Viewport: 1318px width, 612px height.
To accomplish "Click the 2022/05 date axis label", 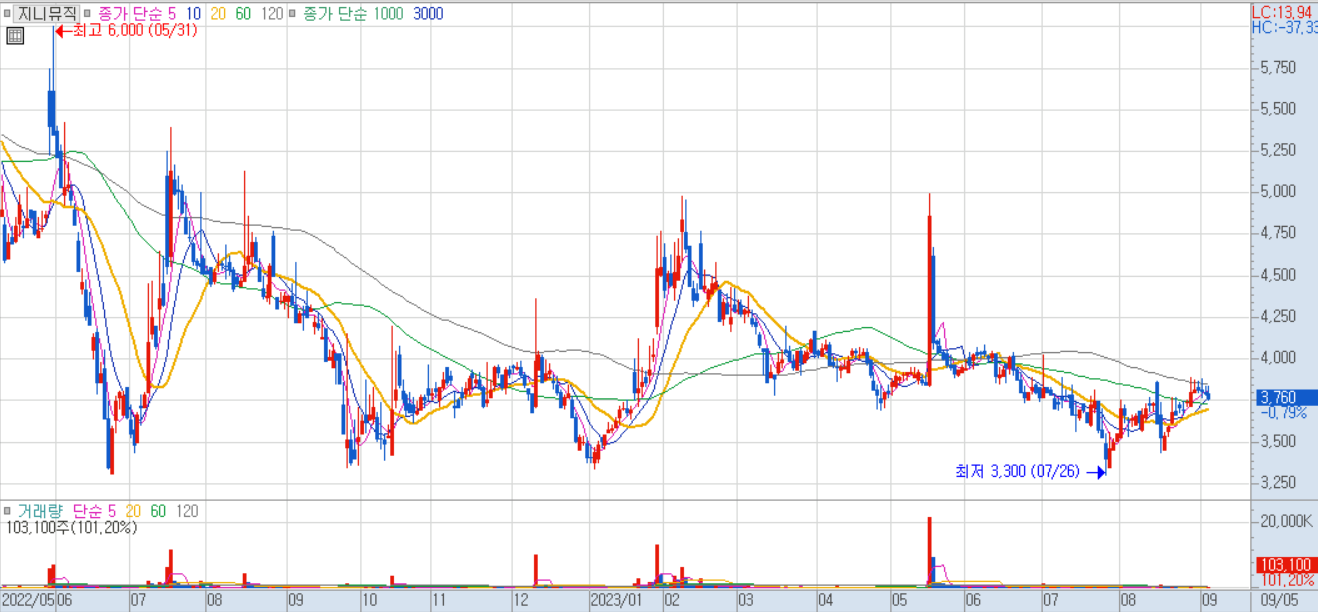I will pos(27,601).
